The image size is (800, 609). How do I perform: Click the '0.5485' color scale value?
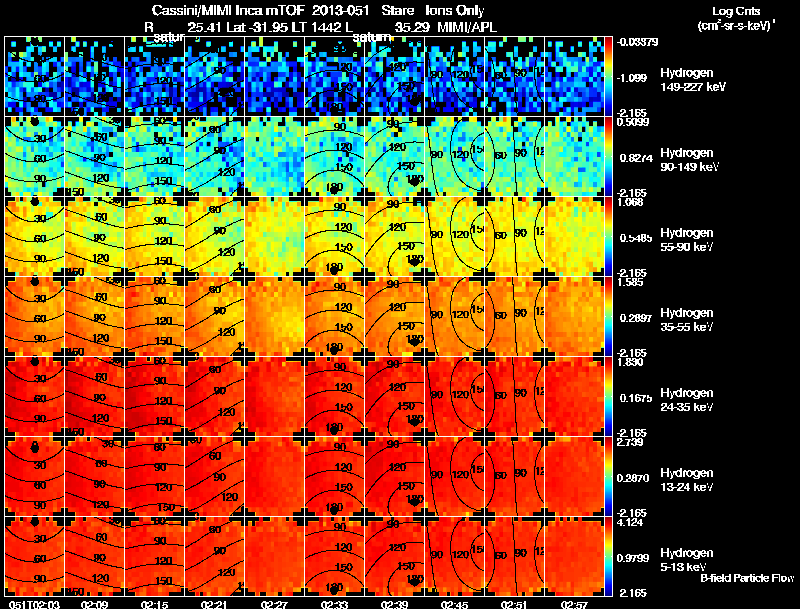click(636, 238)
